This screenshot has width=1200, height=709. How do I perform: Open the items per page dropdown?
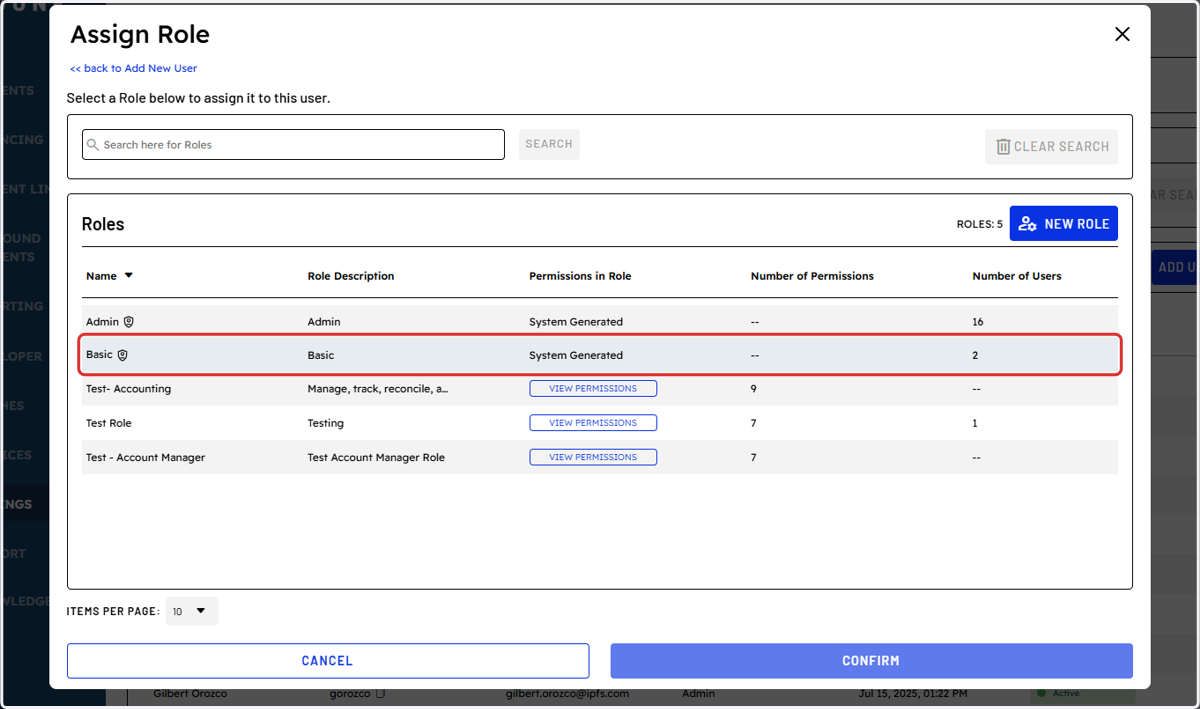point(192,611)
